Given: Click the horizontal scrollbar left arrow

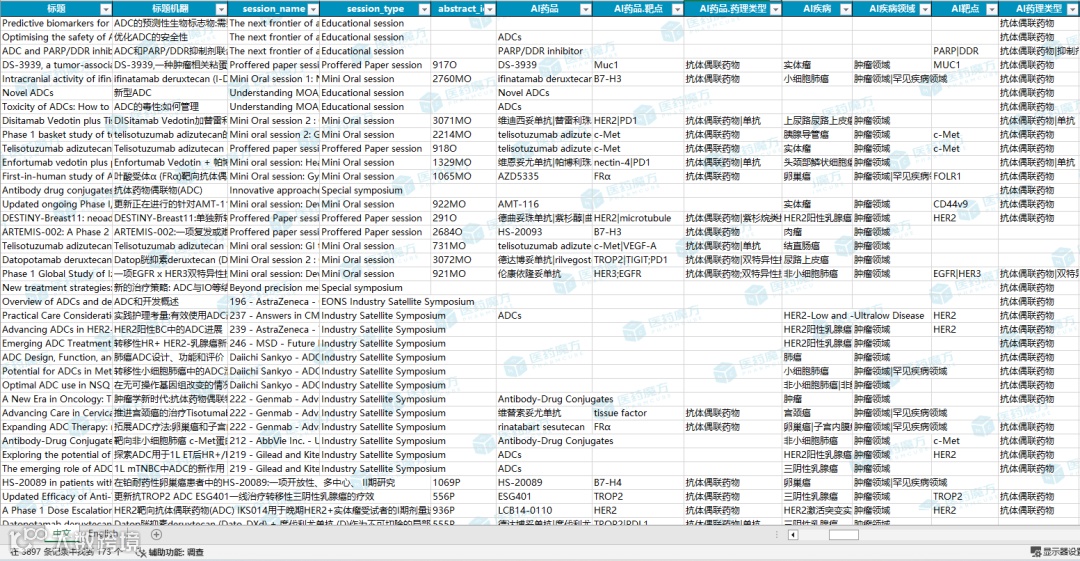Looking at the screenshot, I should coord(793,535).
